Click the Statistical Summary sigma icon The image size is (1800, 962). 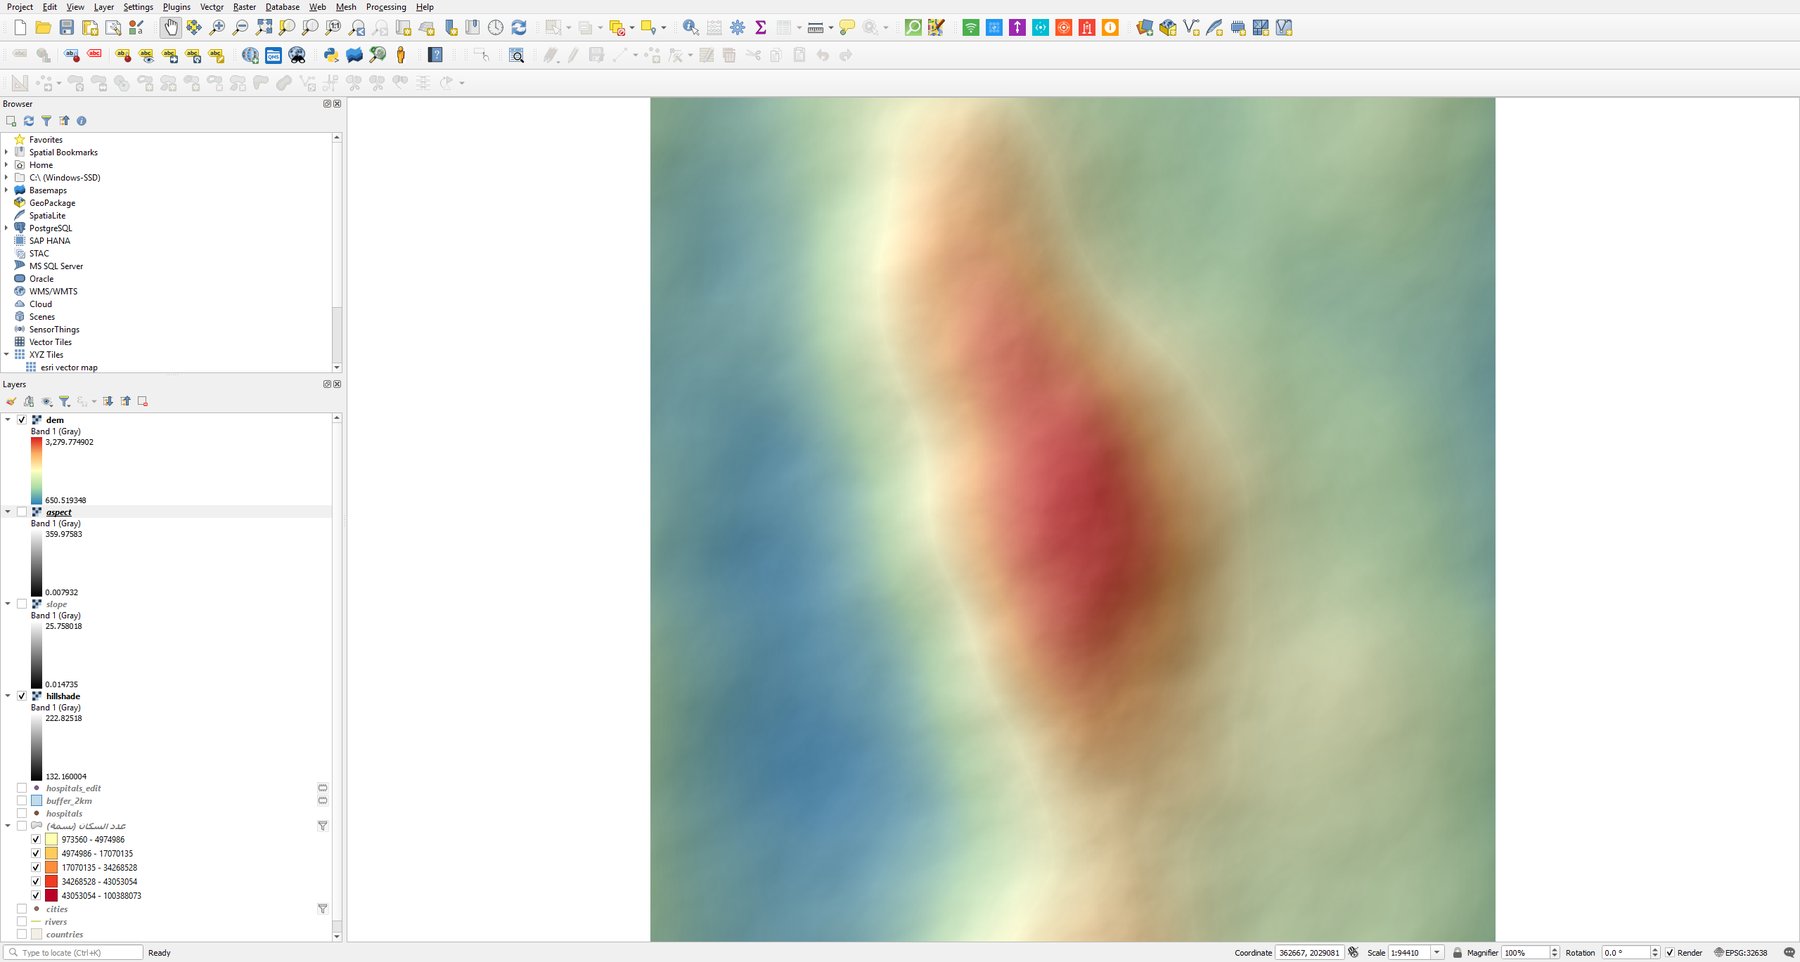(x=761, y=28)
